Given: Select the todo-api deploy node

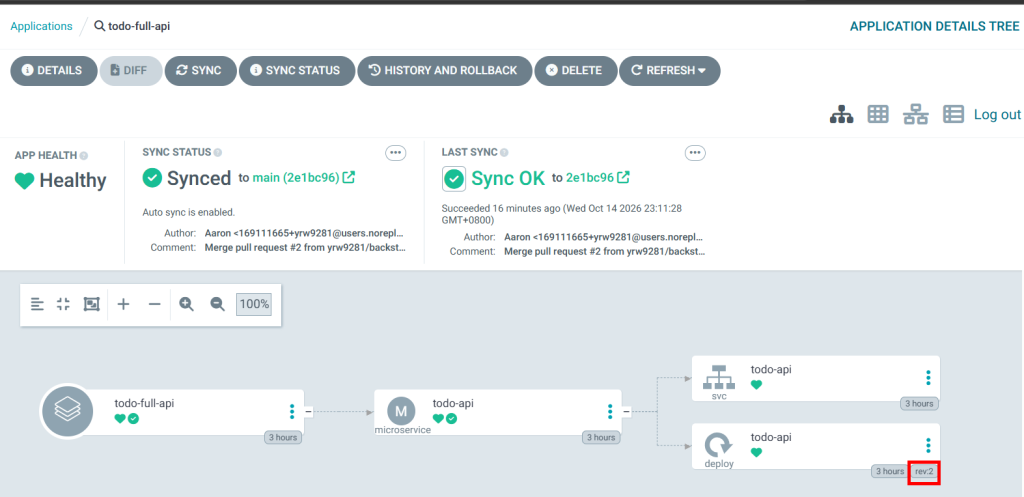Looking at the screenshot, I should point(816,446).
